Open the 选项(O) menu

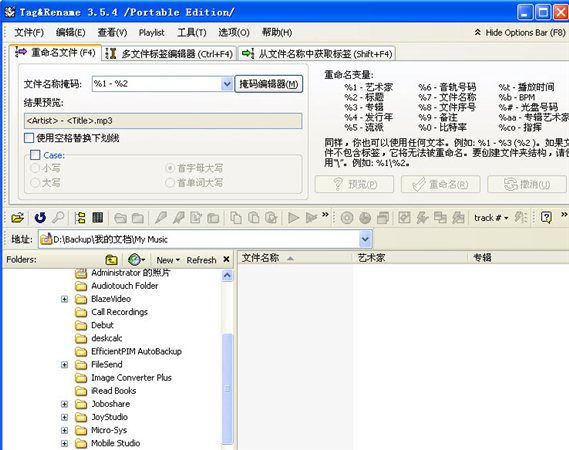click(234, 33)
